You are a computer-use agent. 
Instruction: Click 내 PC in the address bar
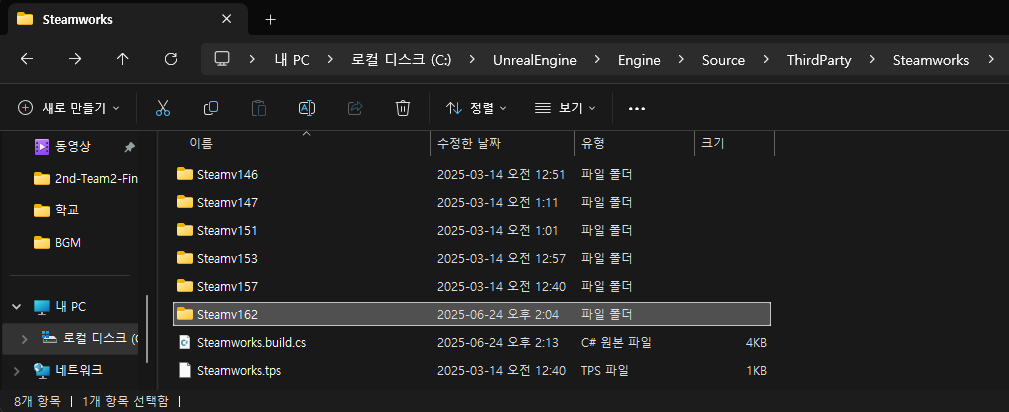292,60
